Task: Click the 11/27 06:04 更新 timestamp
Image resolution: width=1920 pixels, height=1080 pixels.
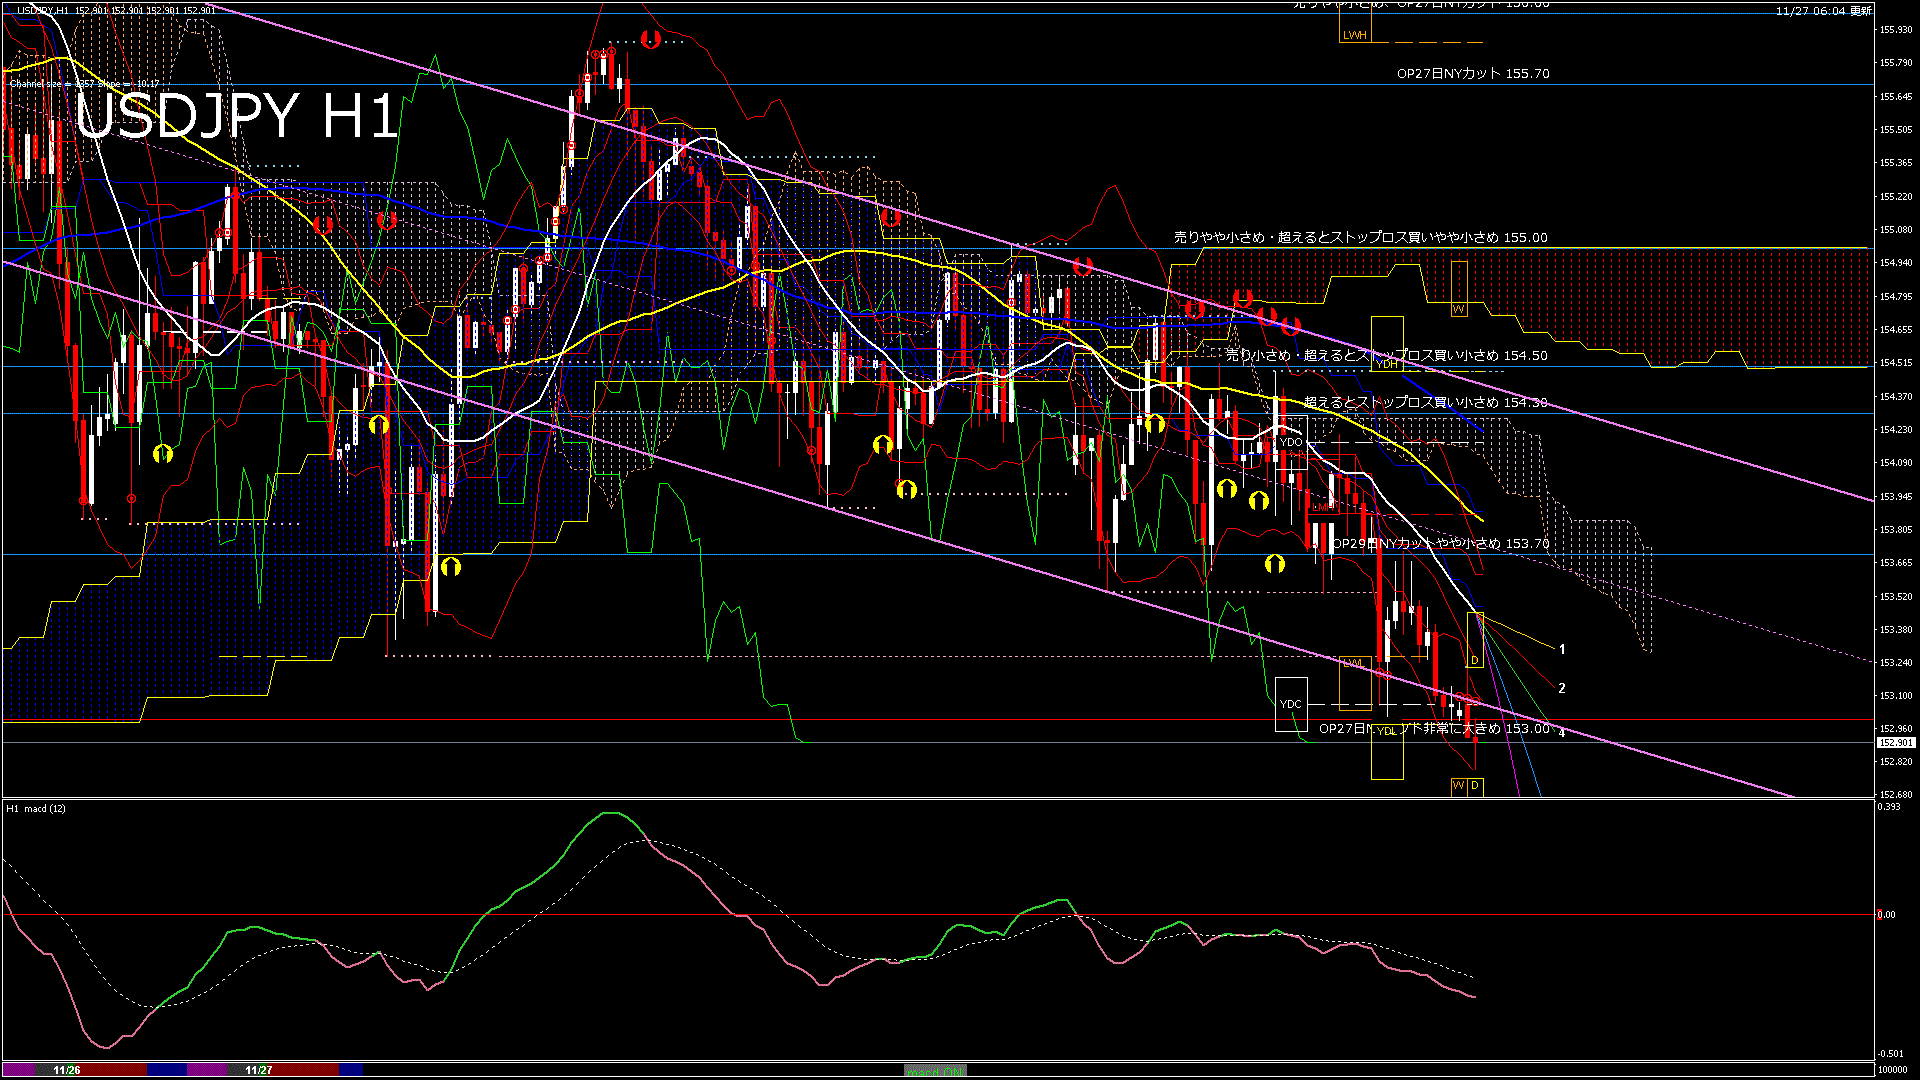Action: pyautogui.click(x=1824, y=10)
